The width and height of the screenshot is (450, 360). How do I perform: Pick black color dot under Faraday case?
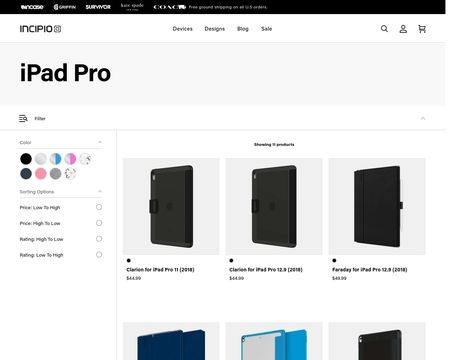[x=334, y=260]
